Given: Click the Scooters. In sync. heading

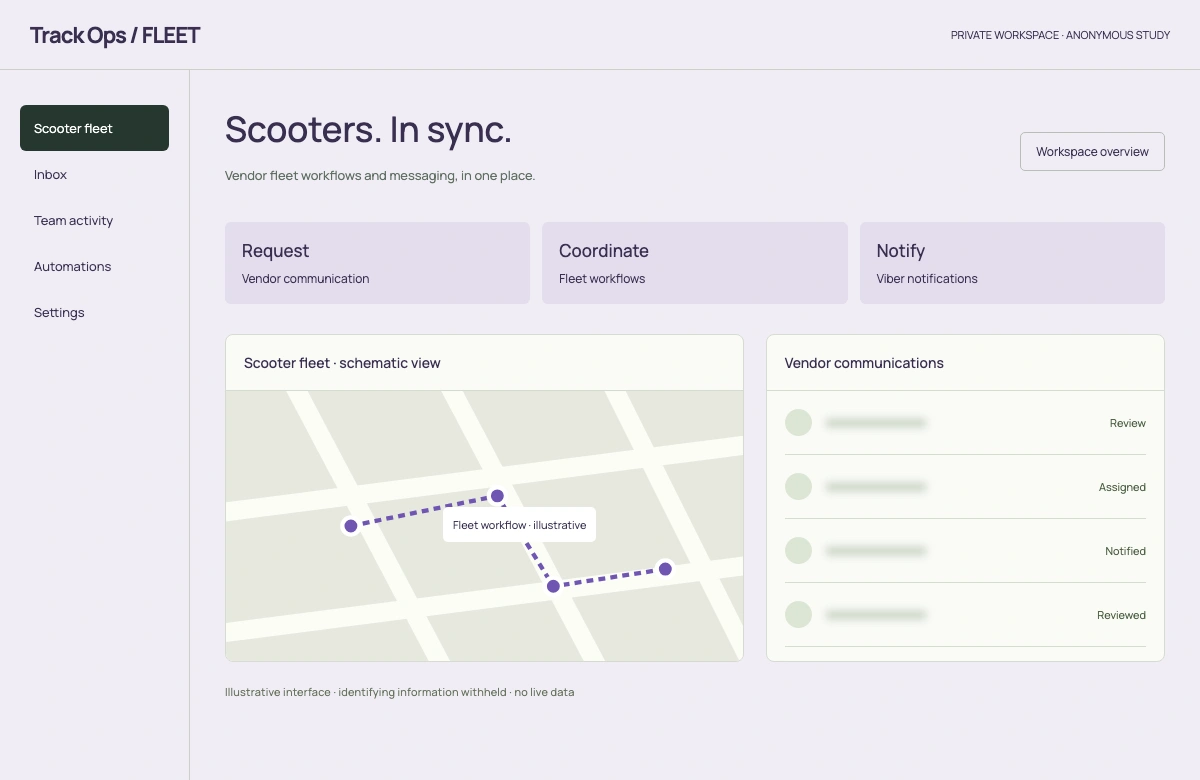Looking at the screenshot, I should [x=368, y=130].
